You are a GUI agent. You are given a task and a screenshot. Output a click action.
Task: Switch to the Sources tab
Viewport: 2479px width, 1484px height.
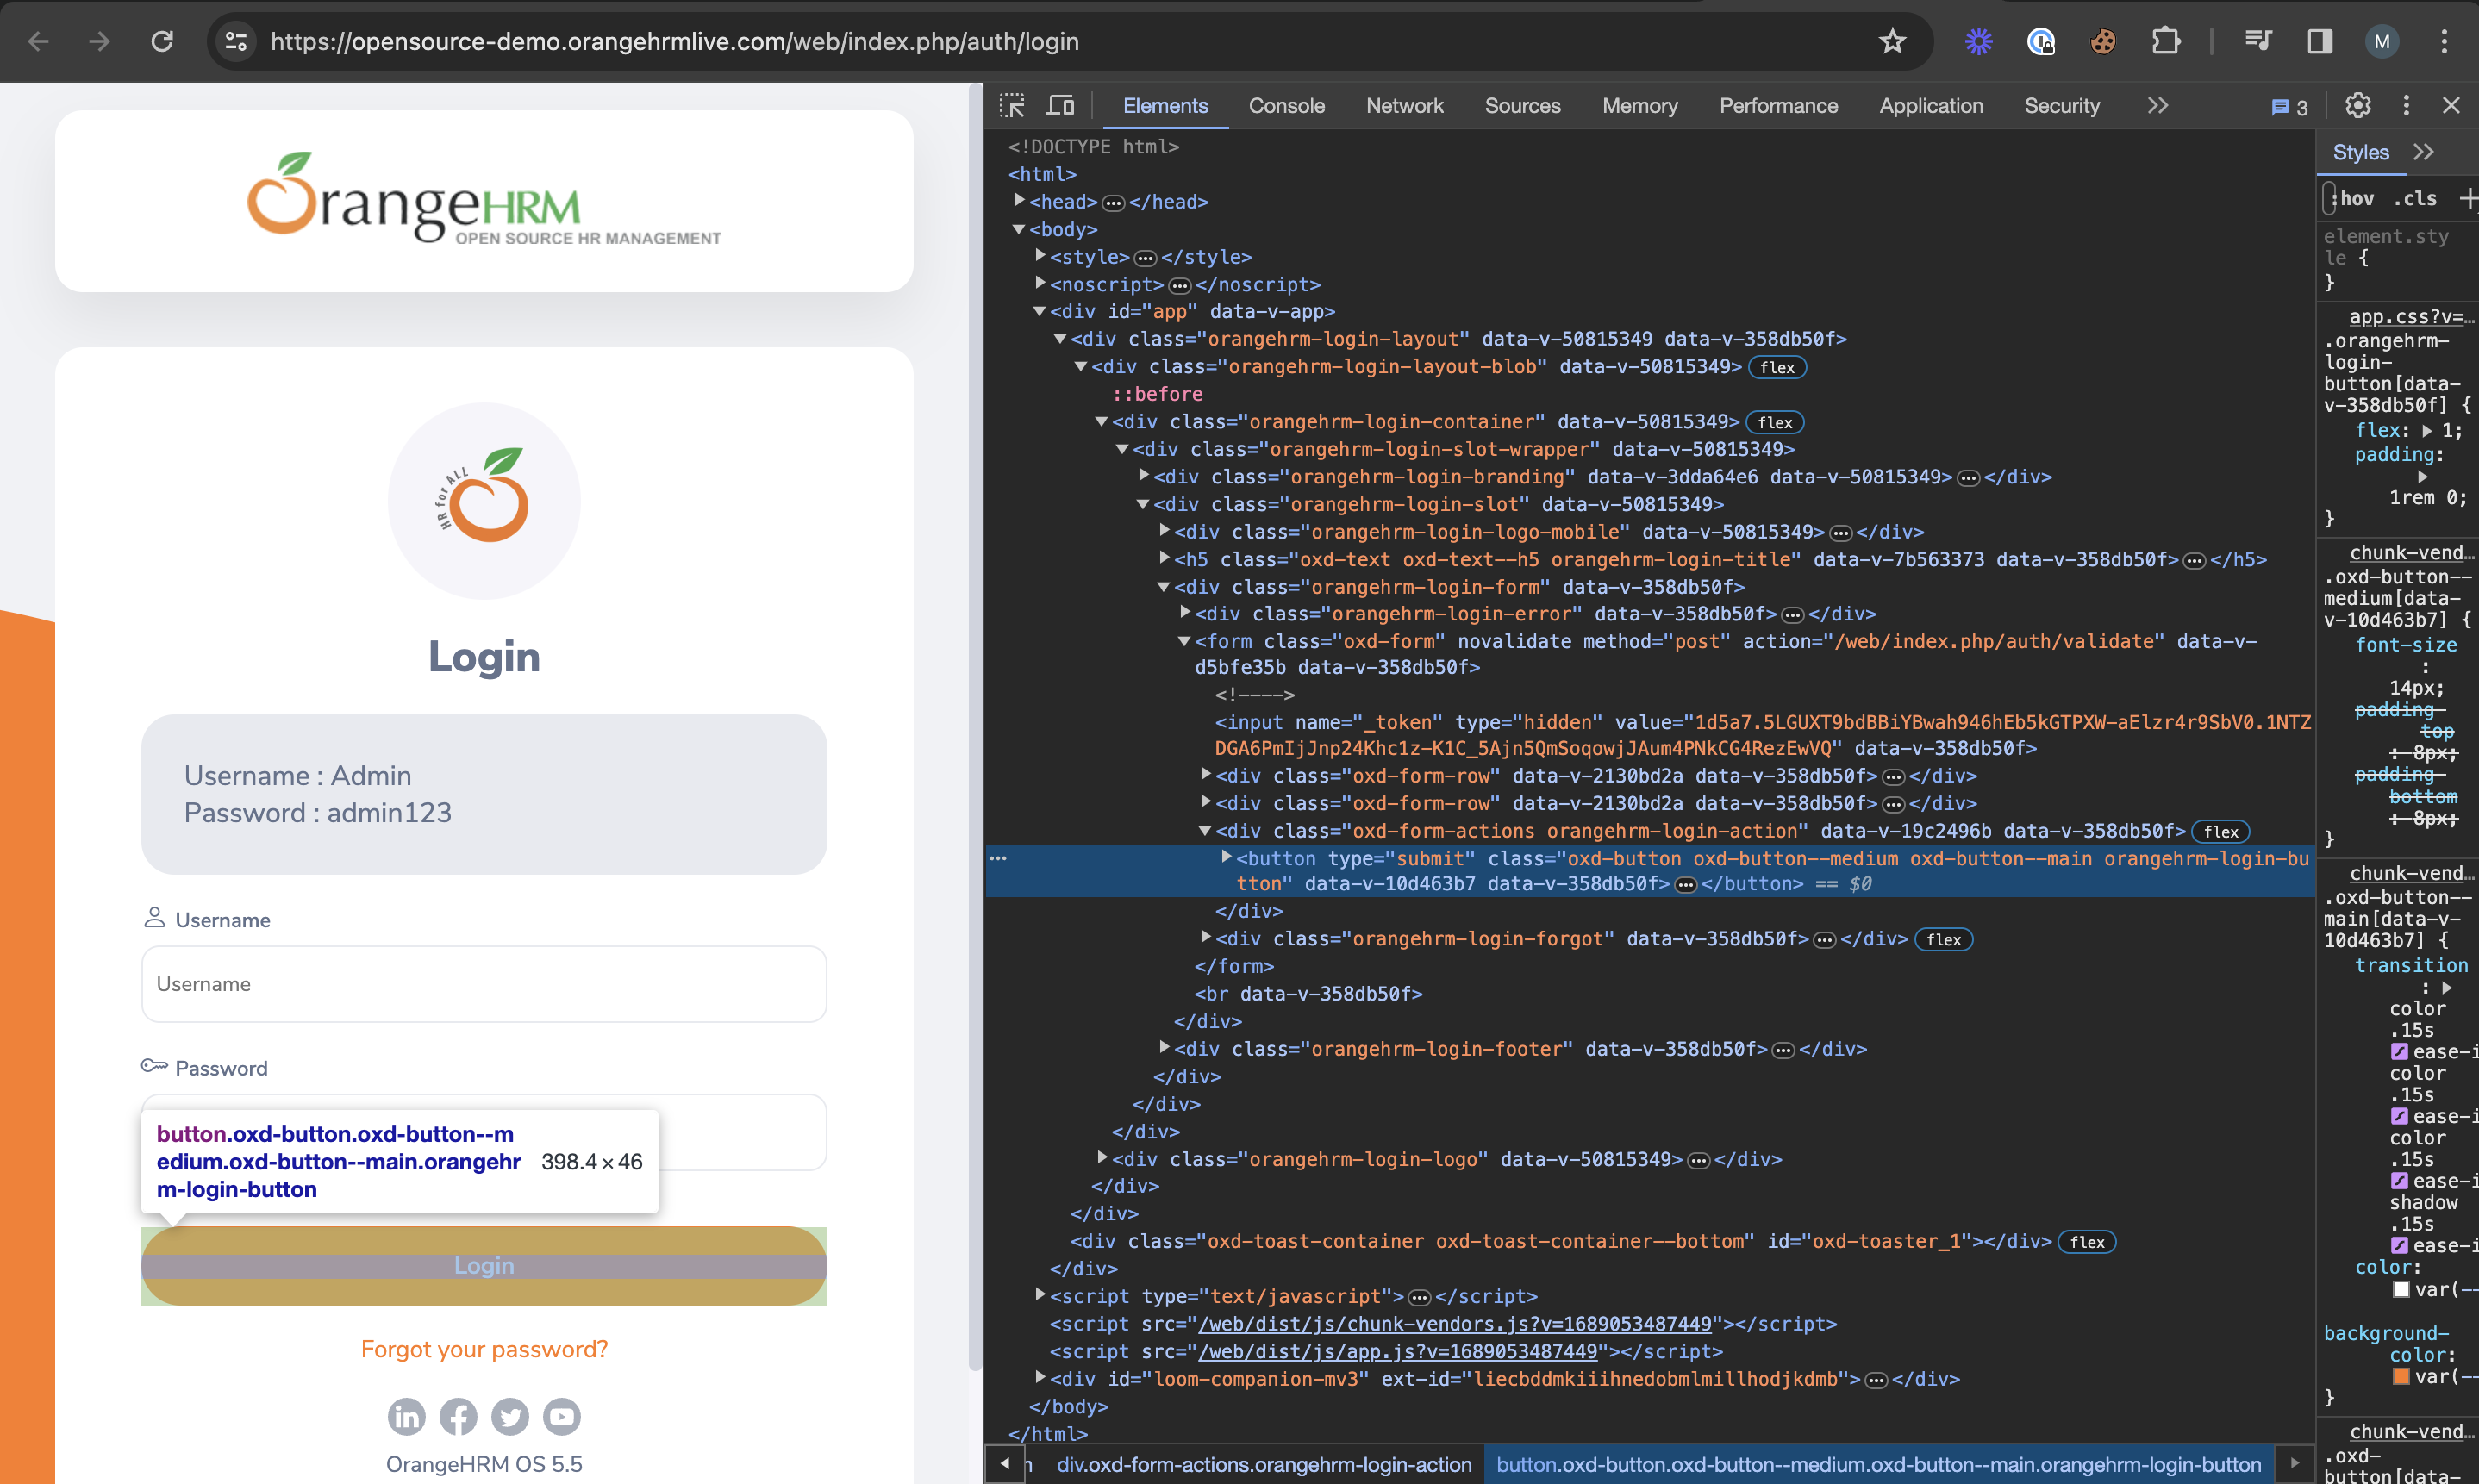[x=1522, y=105]
